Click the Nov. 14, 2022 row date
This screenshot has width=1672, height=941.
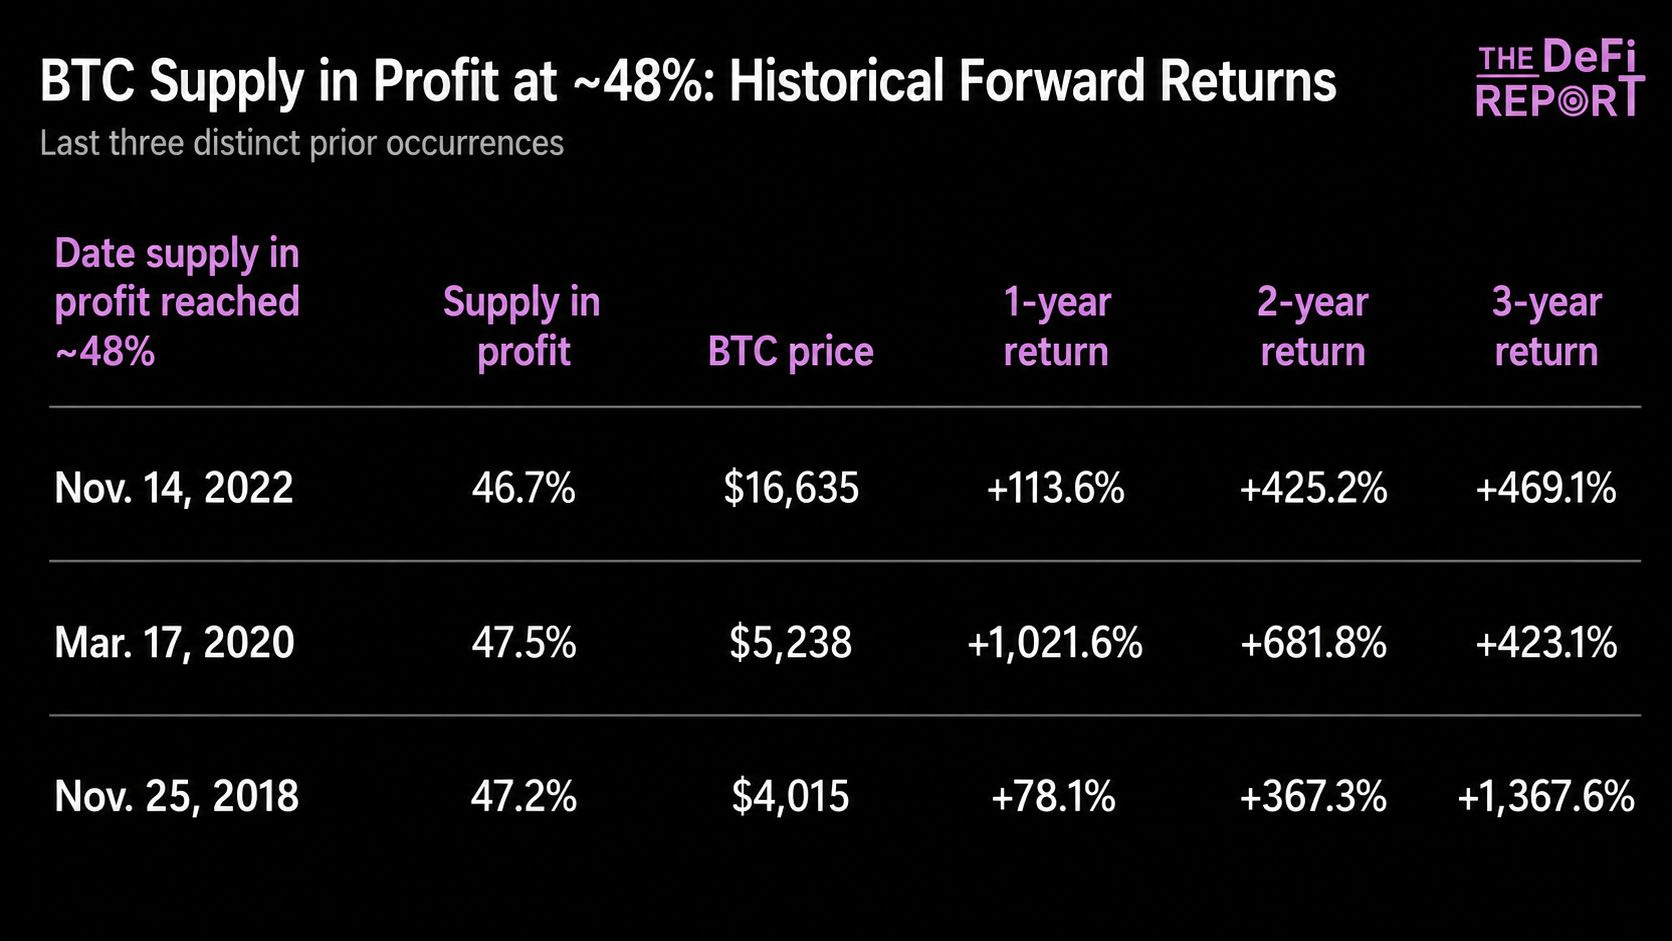point(174,488)
